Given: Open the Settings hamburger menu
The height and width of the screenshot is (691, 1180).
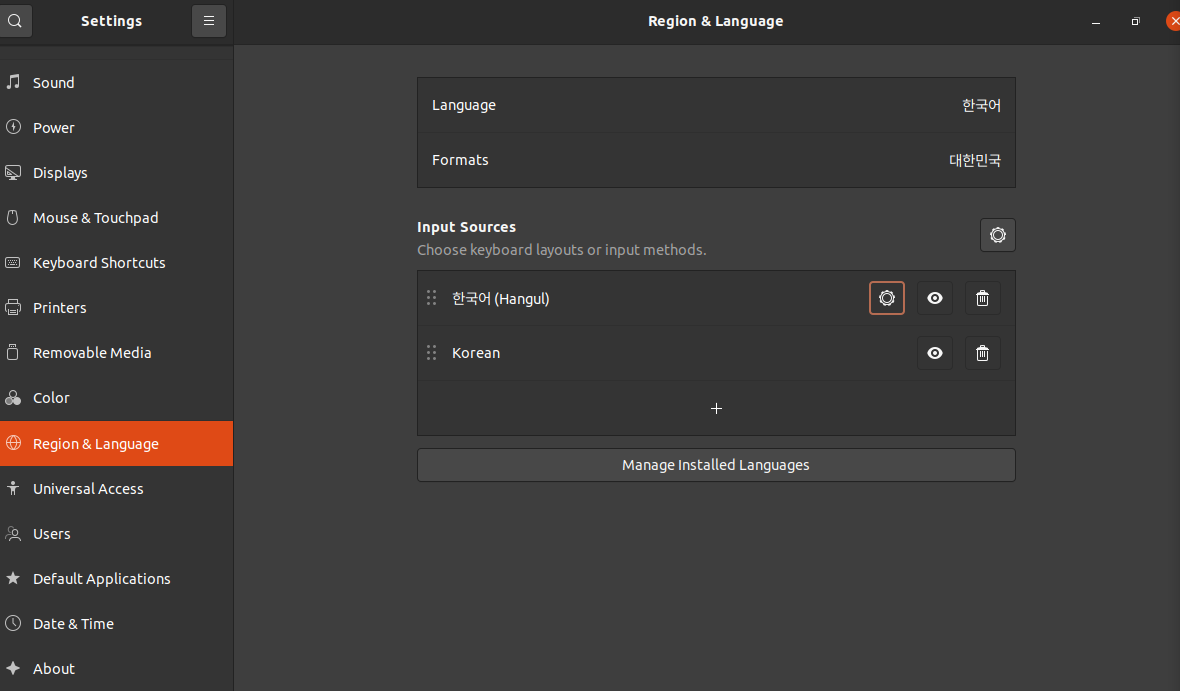Looking at the screenshot, I should pos(208,21).
